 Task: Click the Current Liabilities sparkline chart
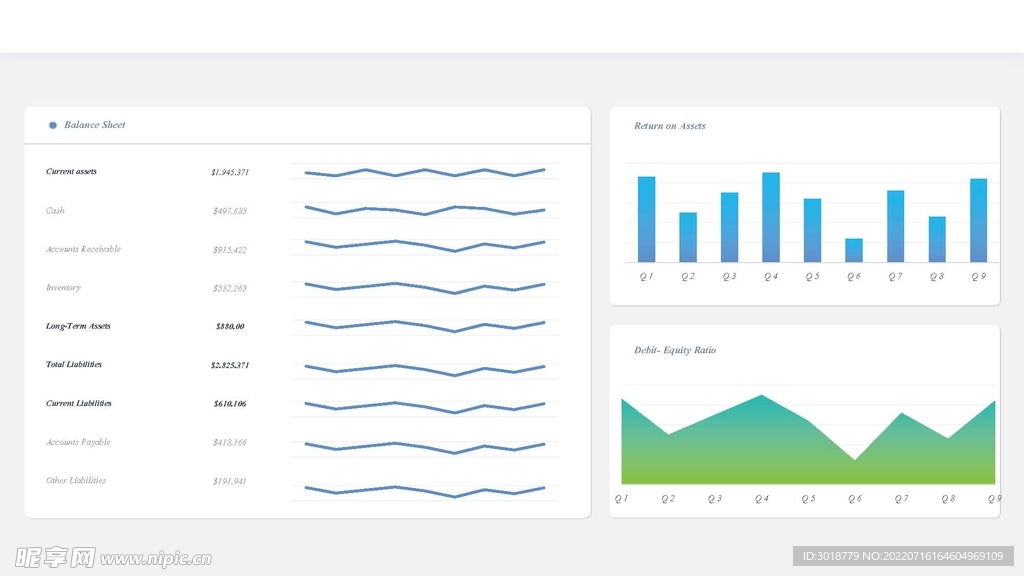(x=424, y=406)
